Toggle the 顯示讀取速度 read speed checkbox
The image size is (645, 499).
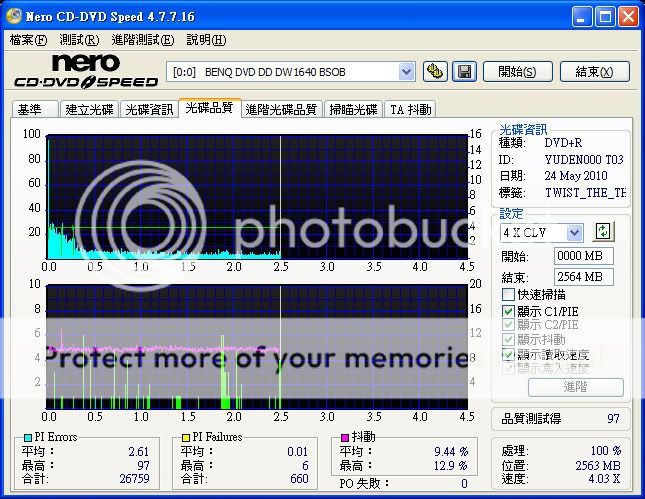(508, 354)
